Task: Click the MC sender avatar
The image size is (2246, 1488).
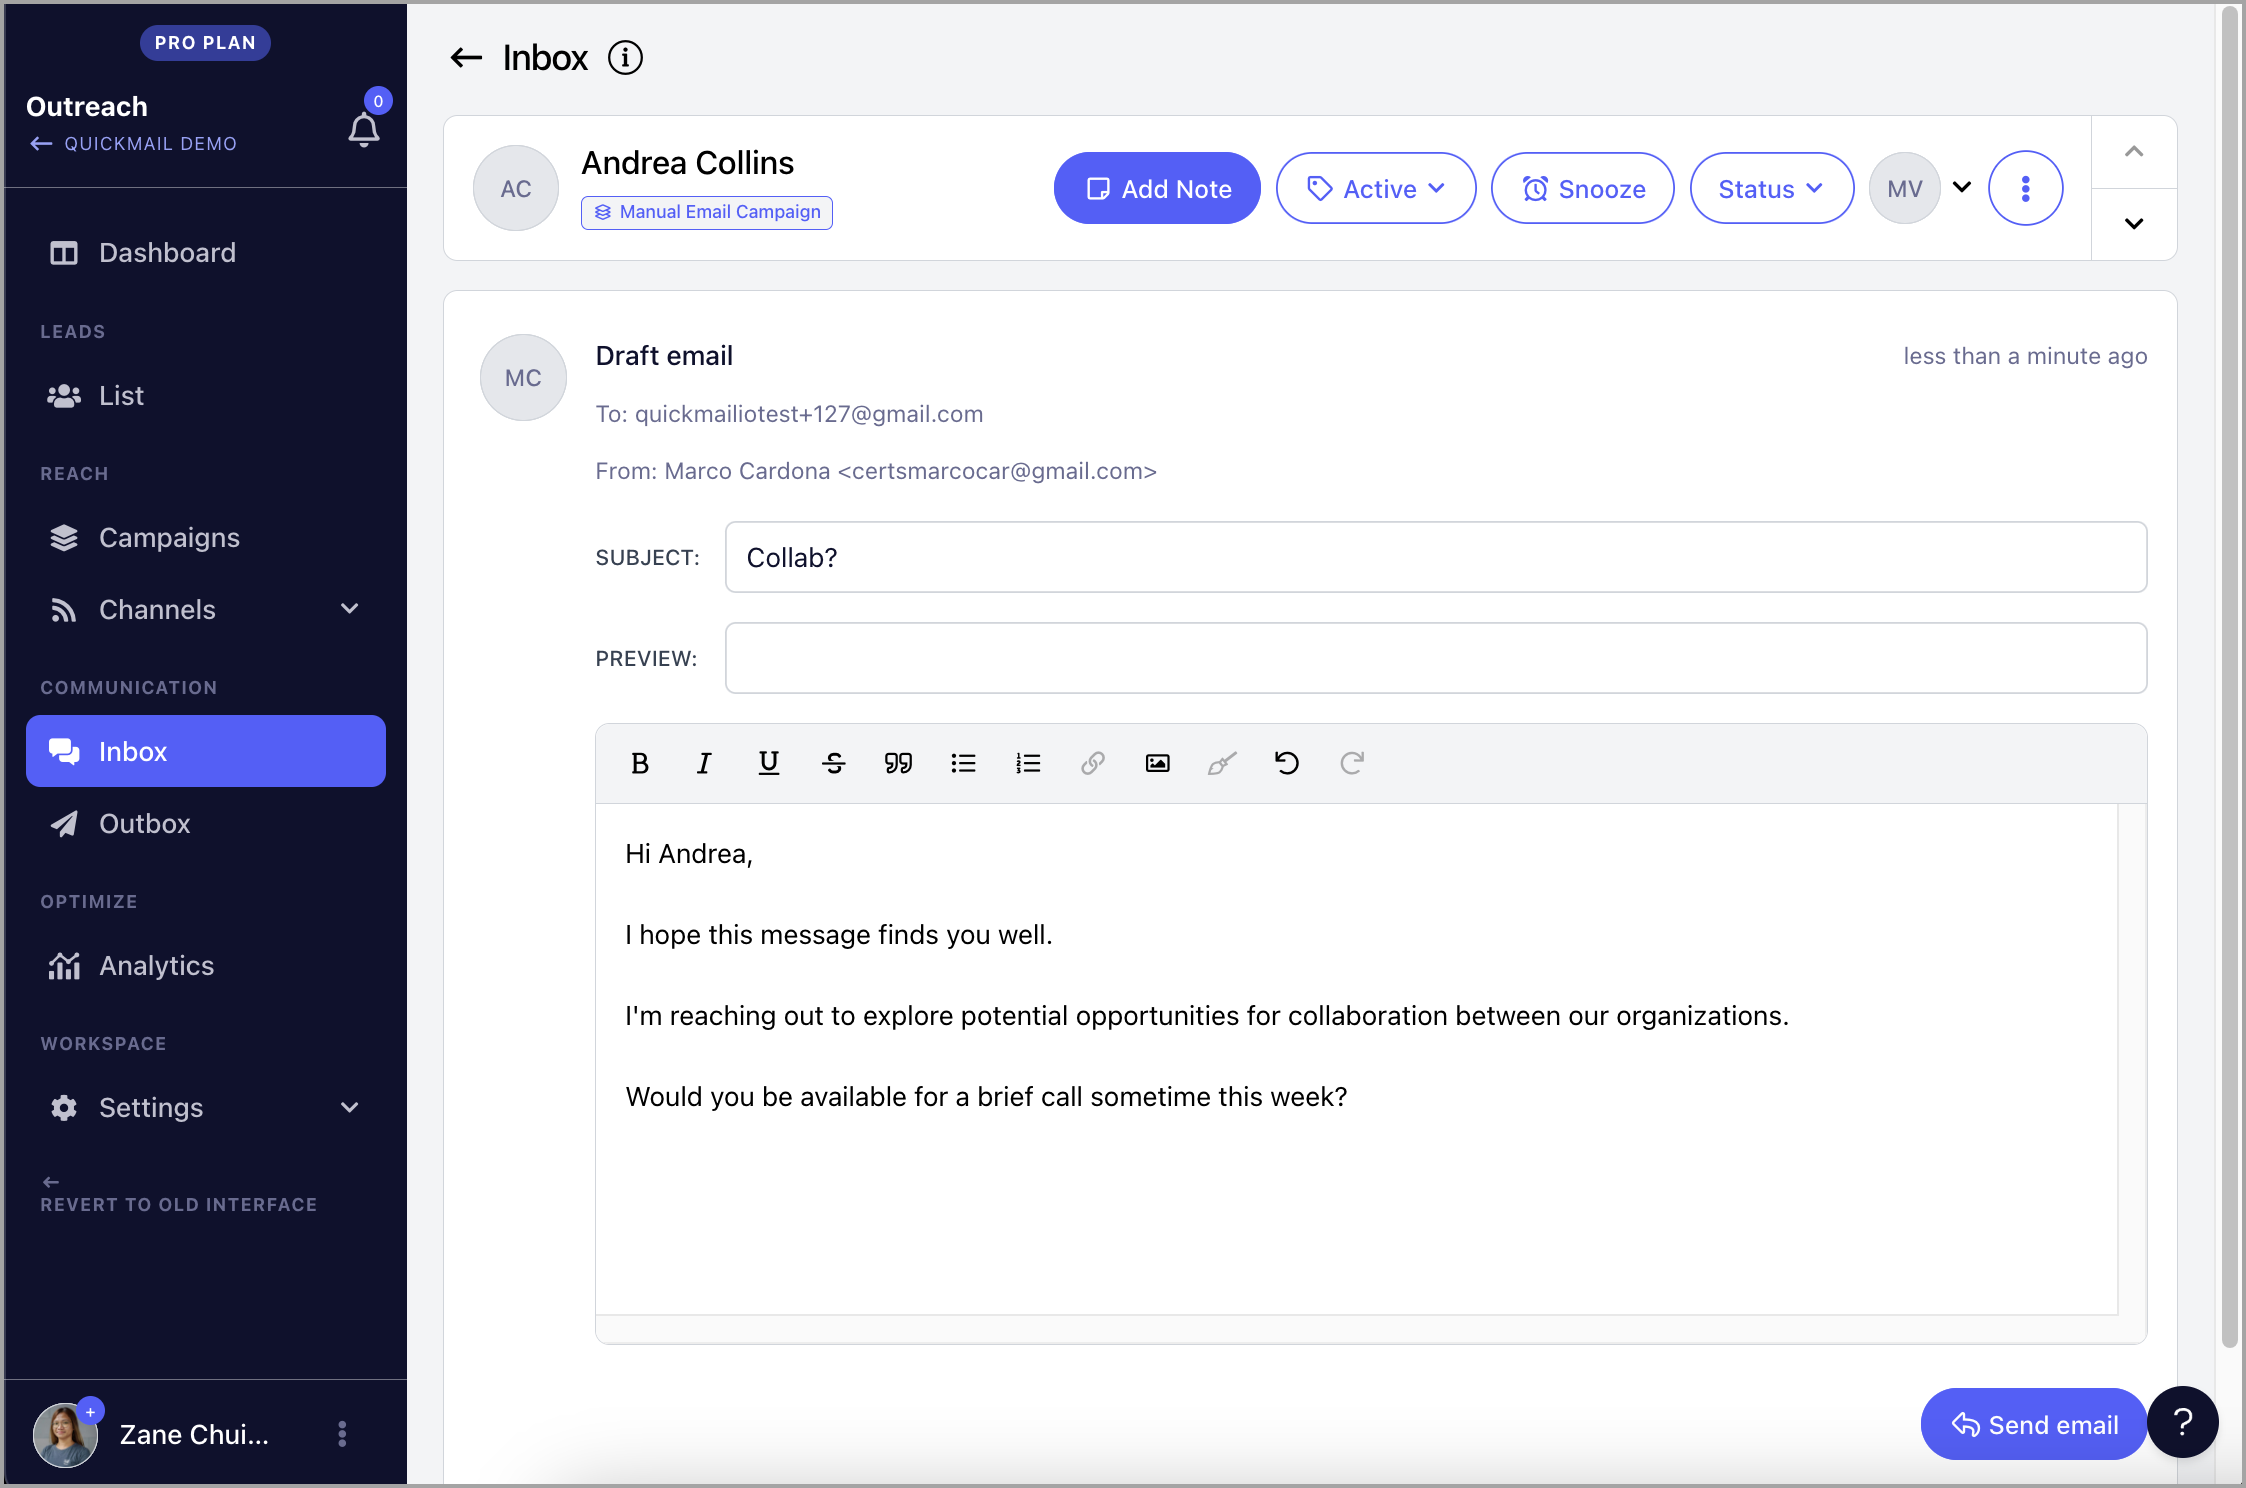Action: [523, 378]
